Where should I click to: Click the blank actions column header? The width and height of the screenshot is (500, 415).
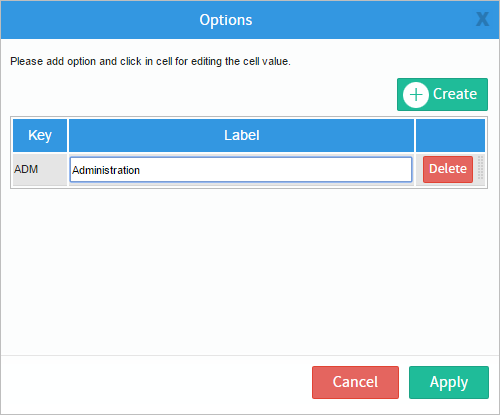click(450, 135)
